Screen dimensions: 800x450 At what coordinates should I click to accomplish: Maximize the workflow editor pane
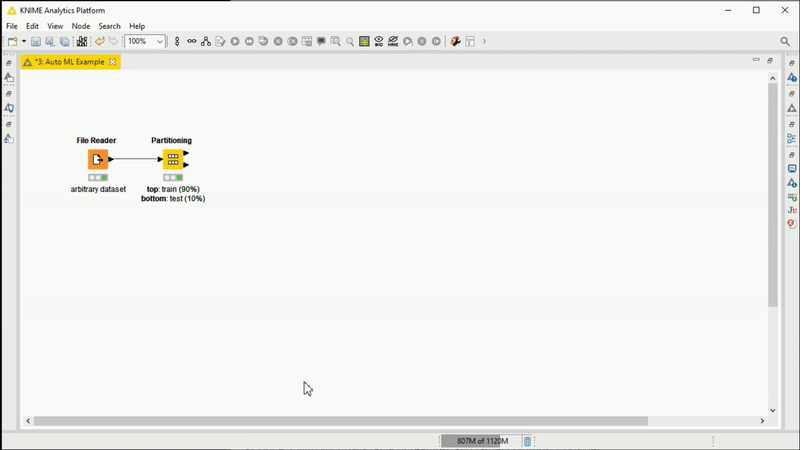pos(770,61)
